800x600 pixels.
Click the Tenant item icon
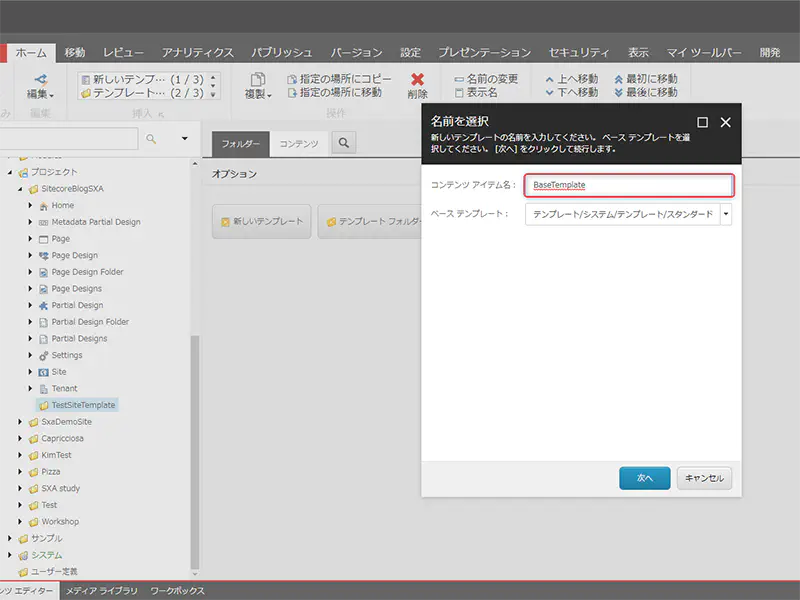43,389
